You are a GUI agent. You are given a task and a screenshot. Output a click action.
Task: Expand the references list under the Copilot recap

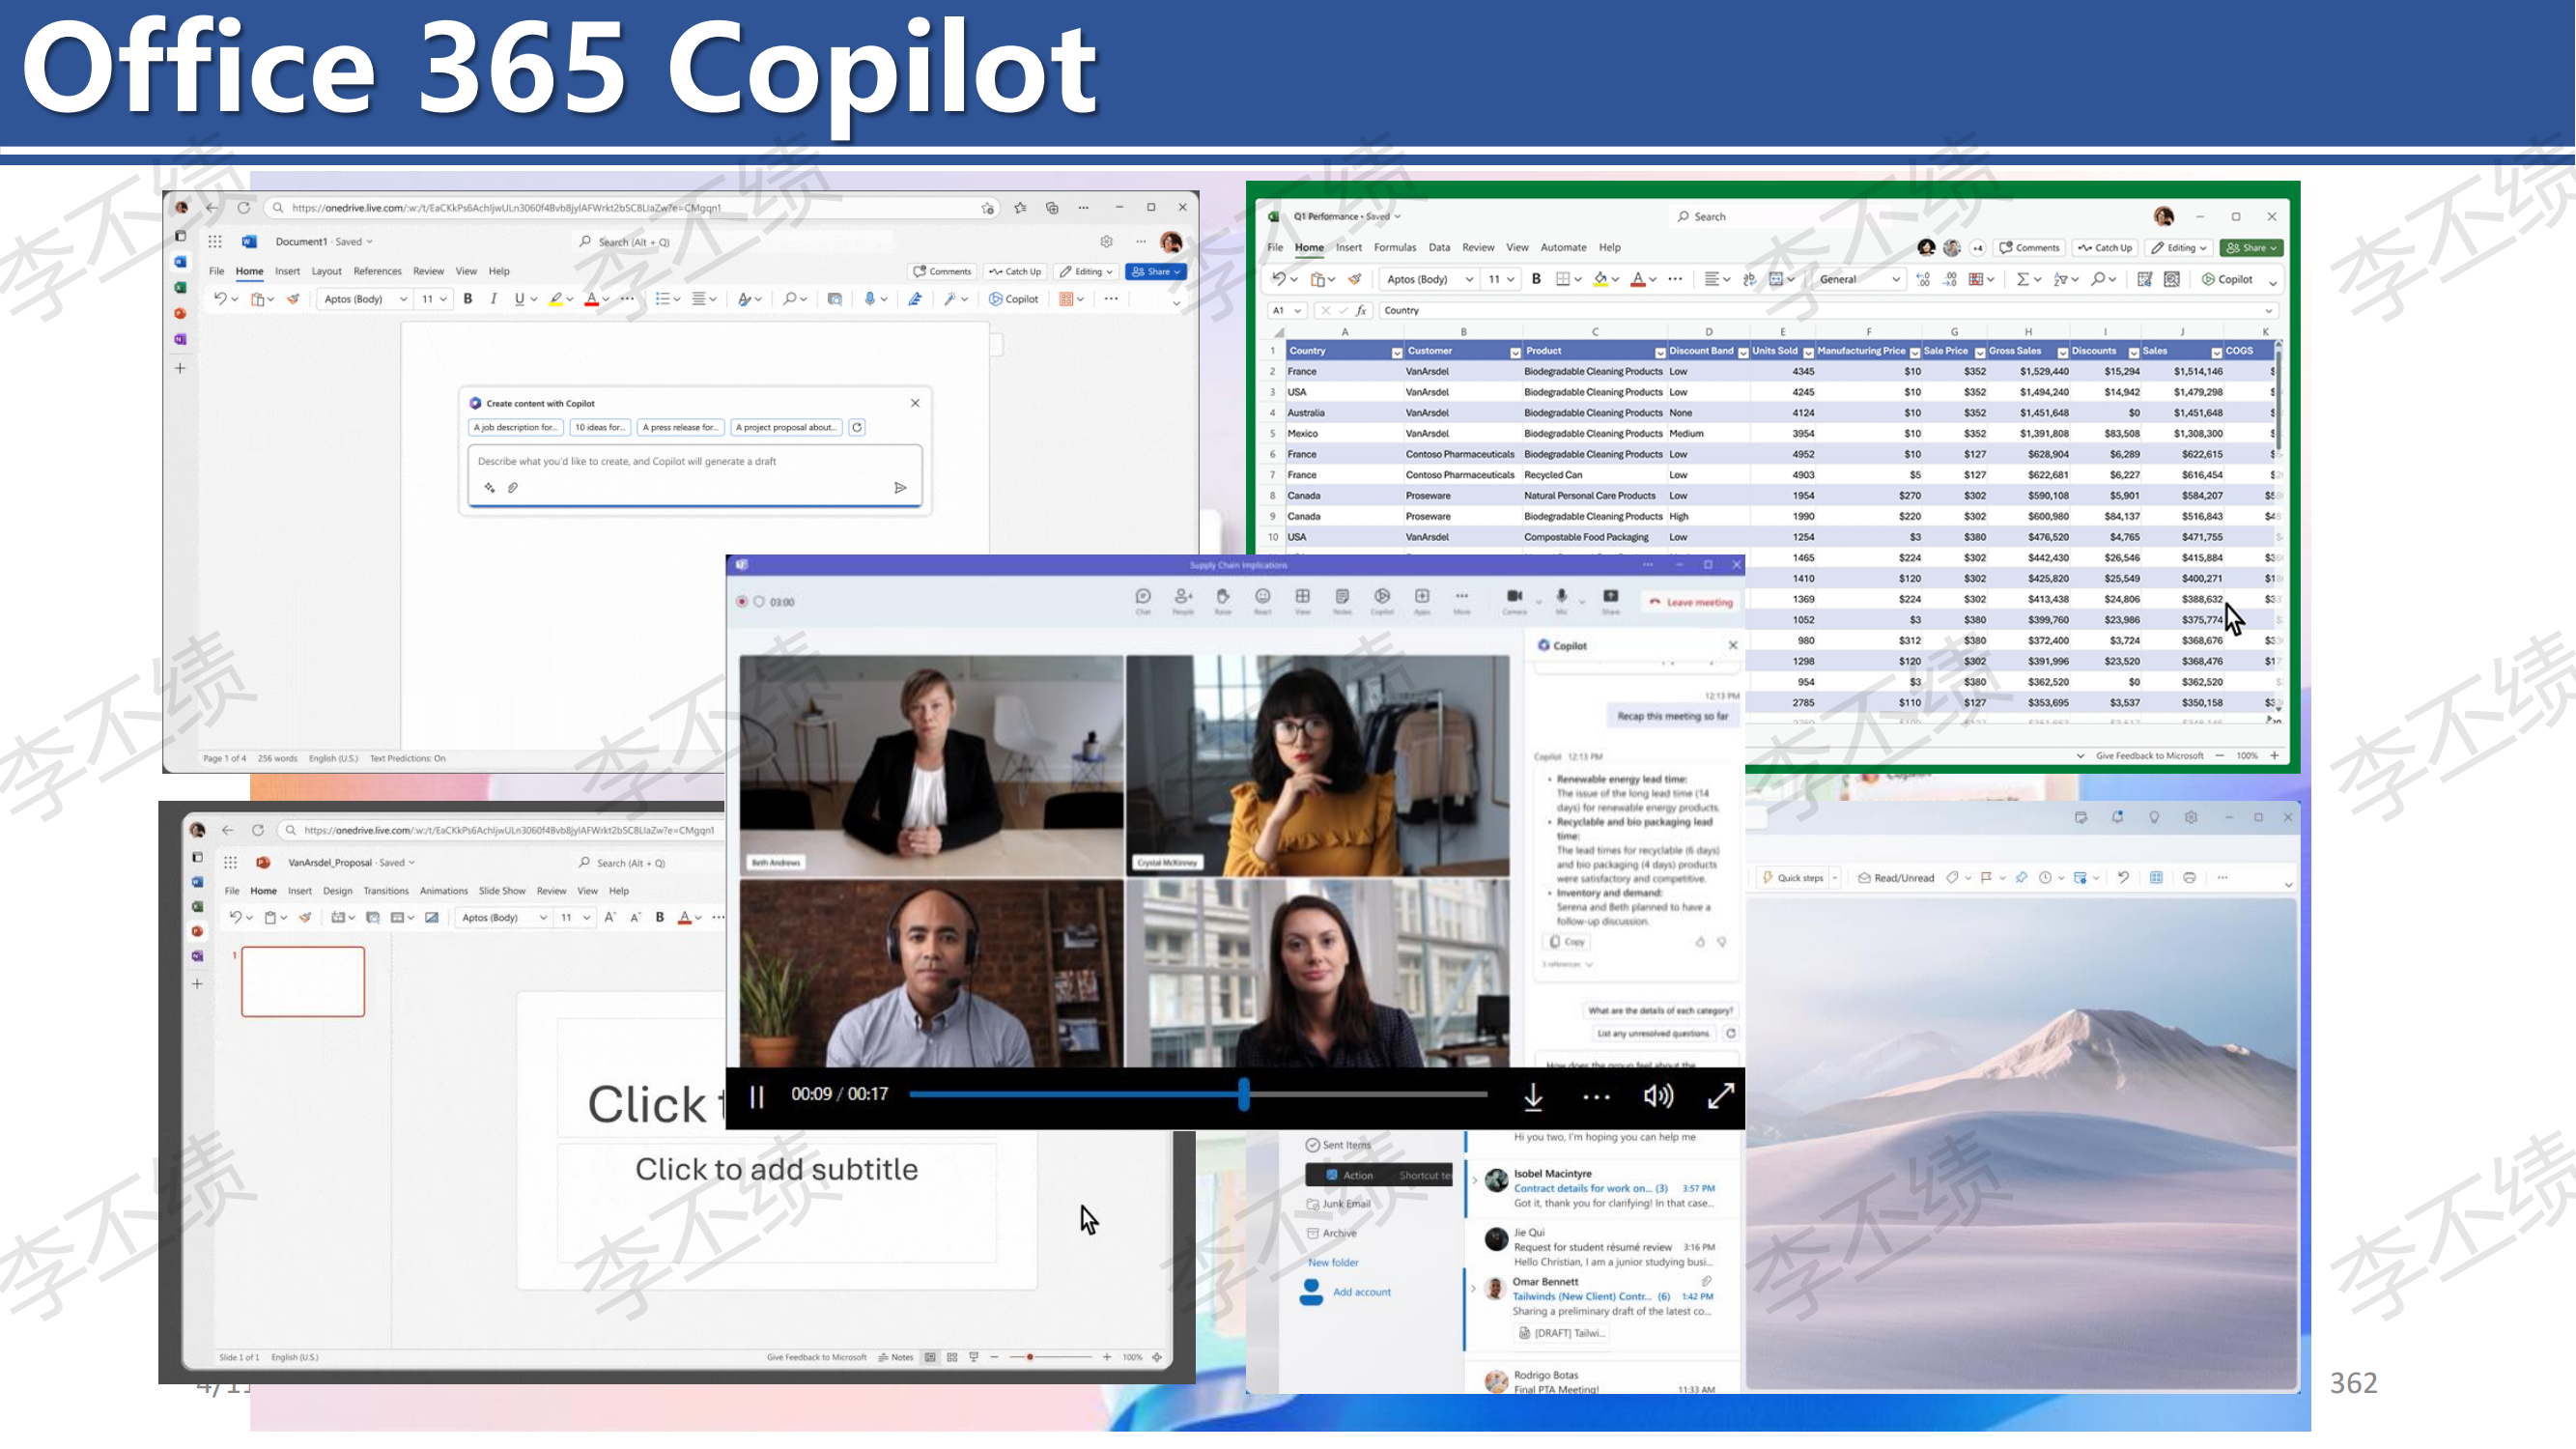pos(1567,965)
